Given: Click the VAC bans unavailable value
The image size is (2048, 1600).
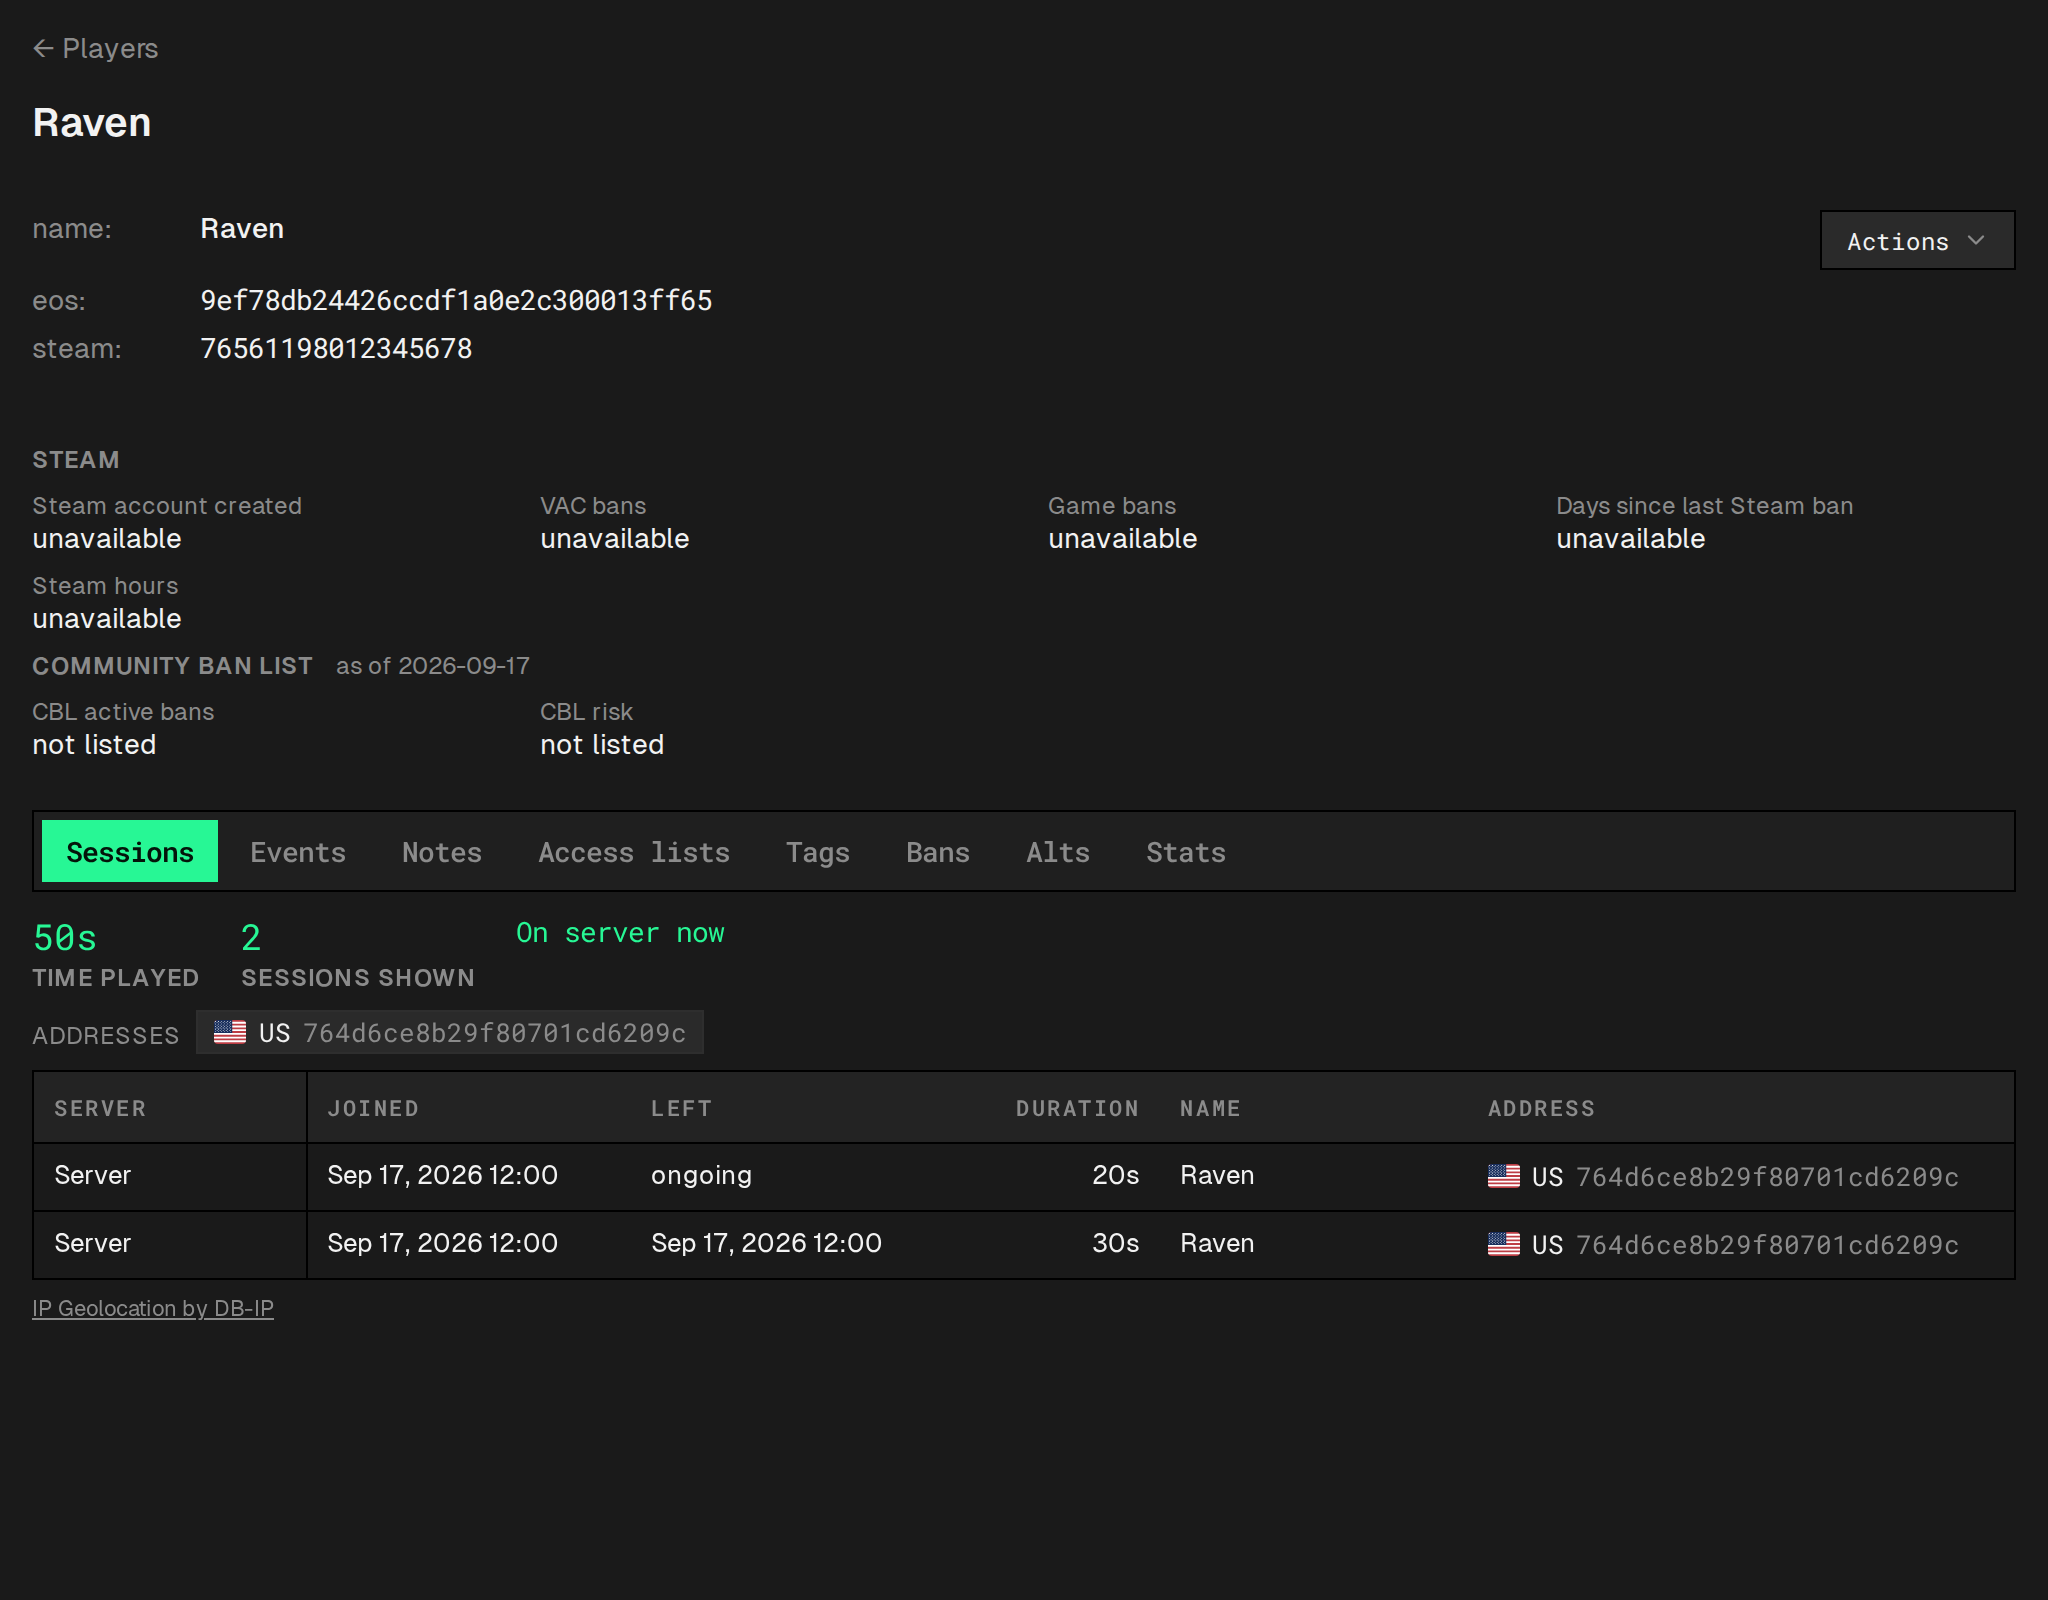Looking at the screenshot, I should 615,539.
